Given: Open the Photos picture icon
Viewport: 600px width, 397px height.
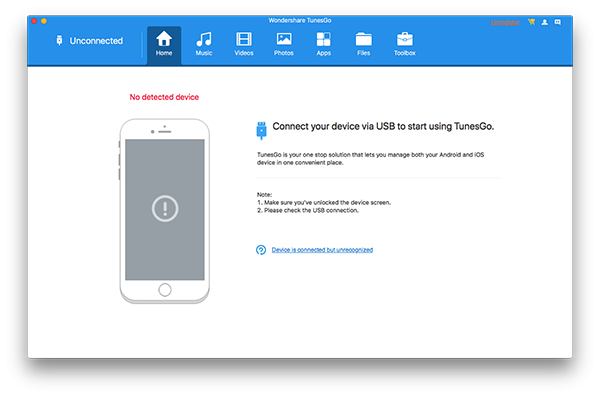Looking at the screenshot, I should coord(284,39).
